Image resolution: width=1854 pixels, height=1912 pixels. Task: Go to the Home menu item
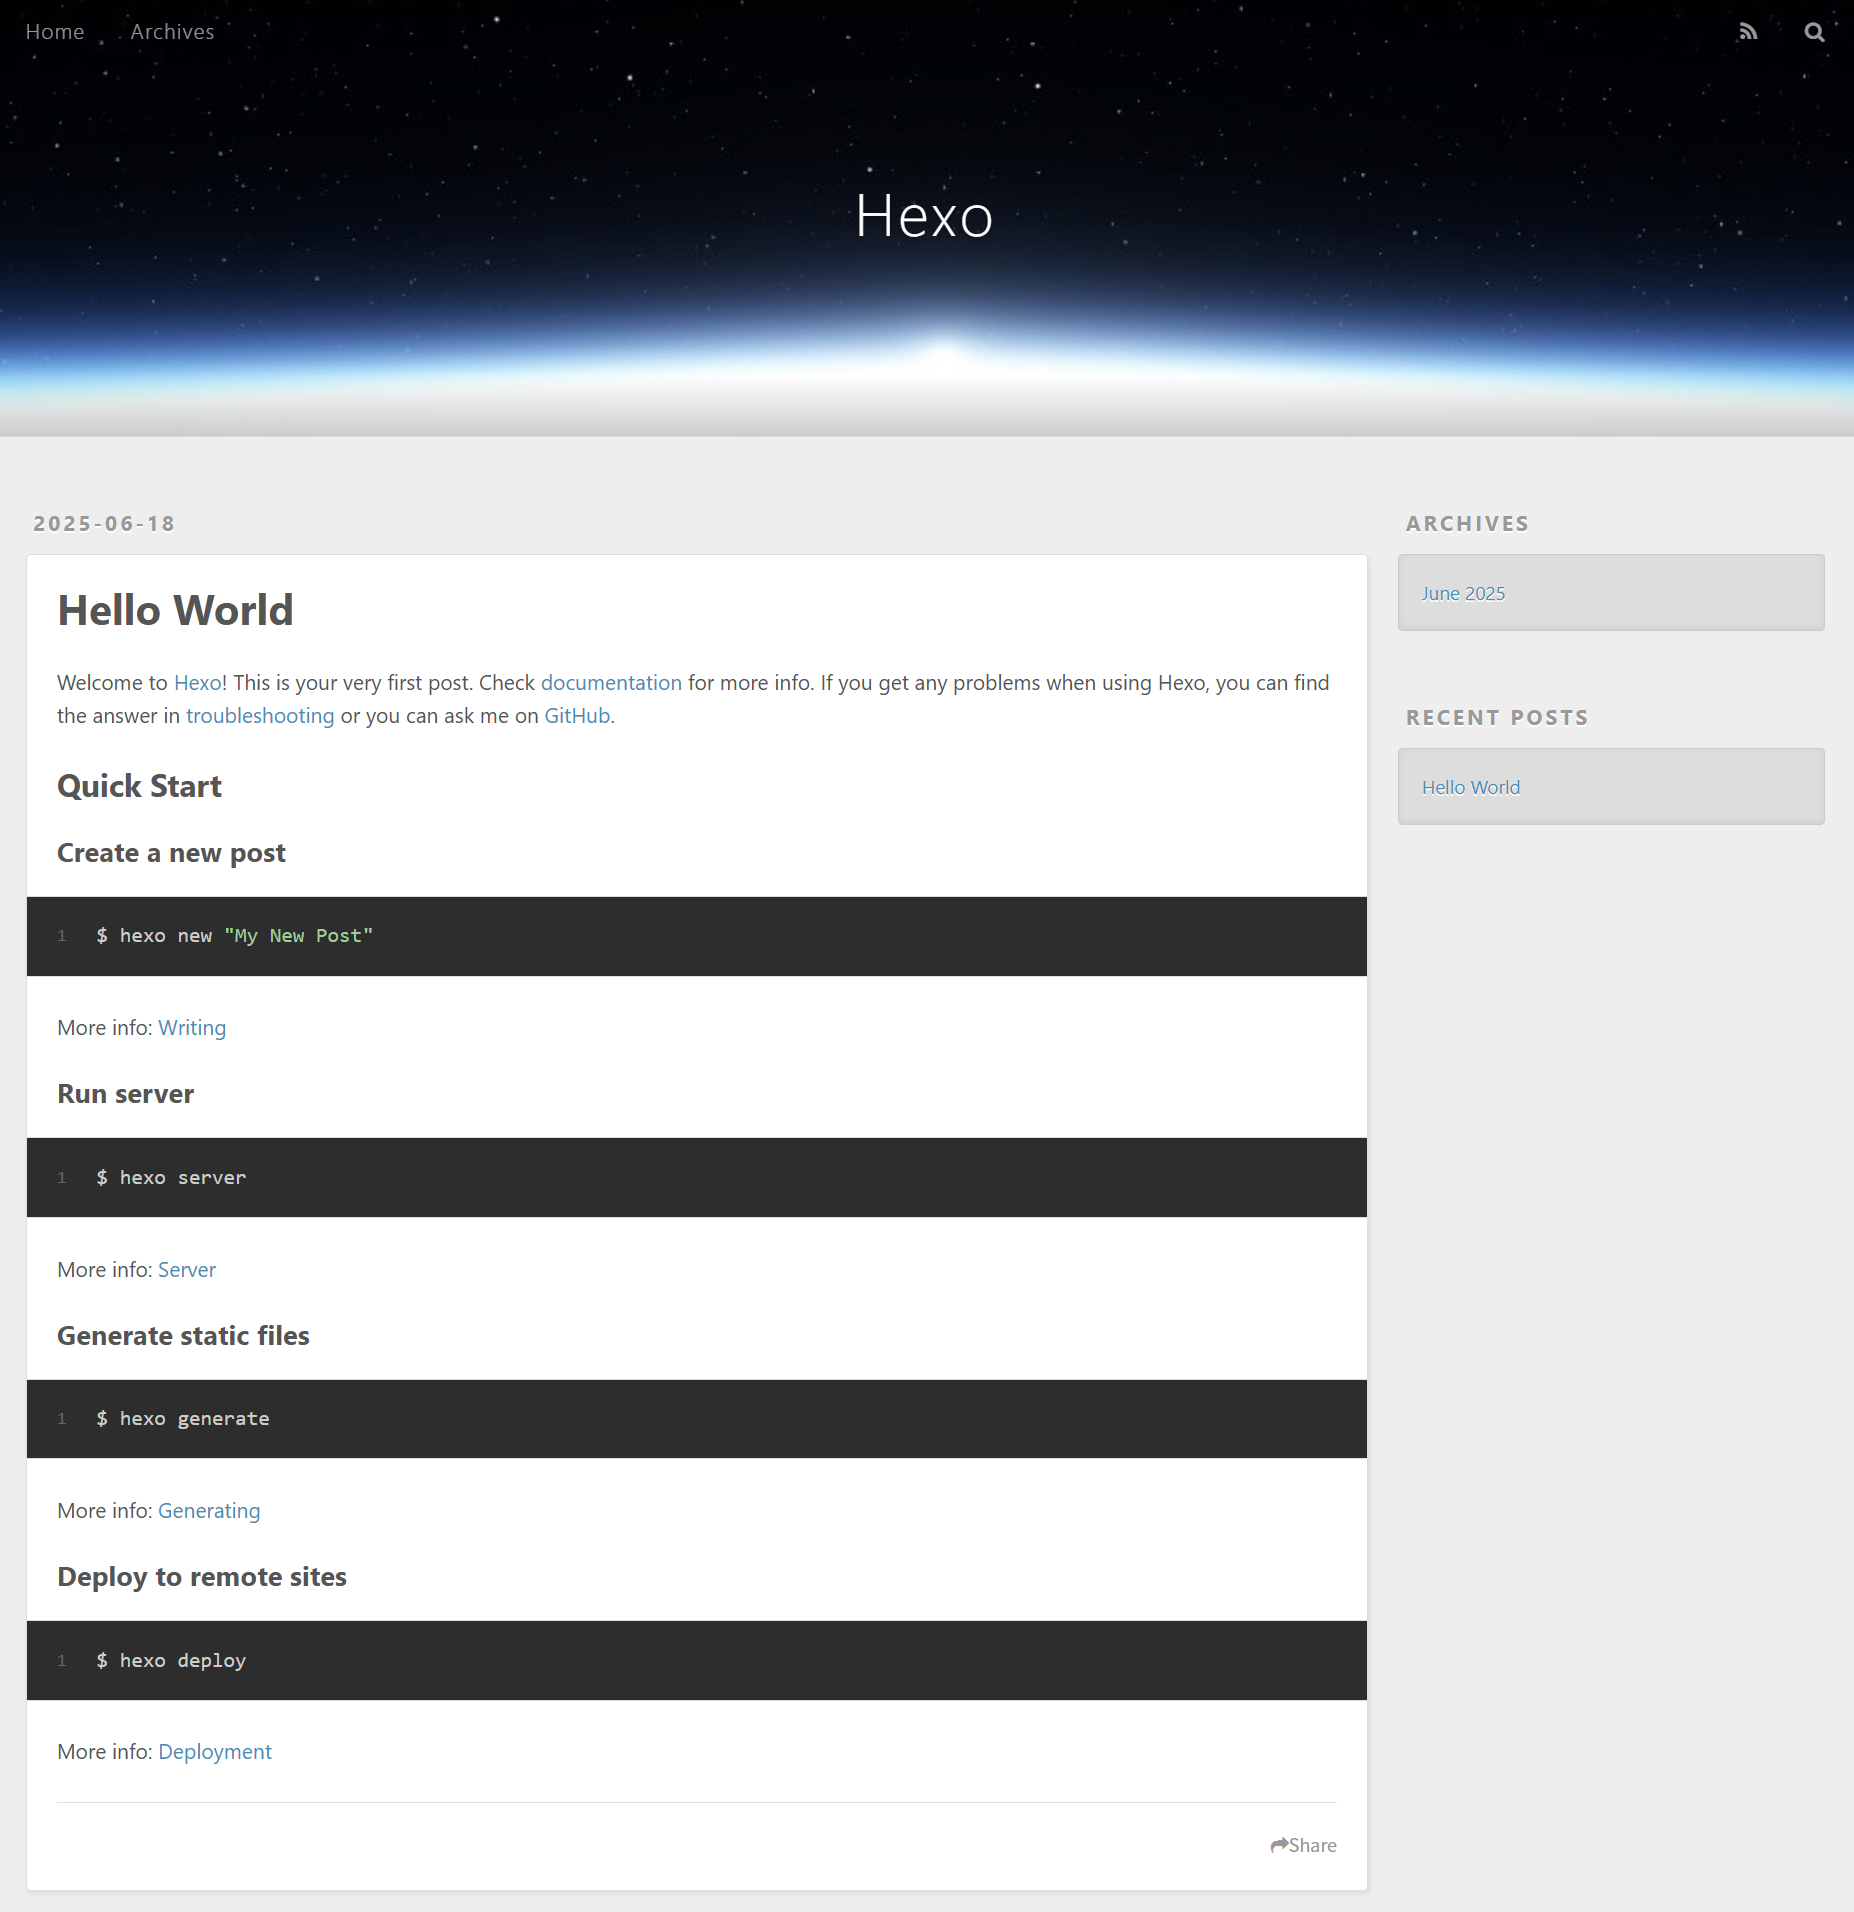point(55,32)
